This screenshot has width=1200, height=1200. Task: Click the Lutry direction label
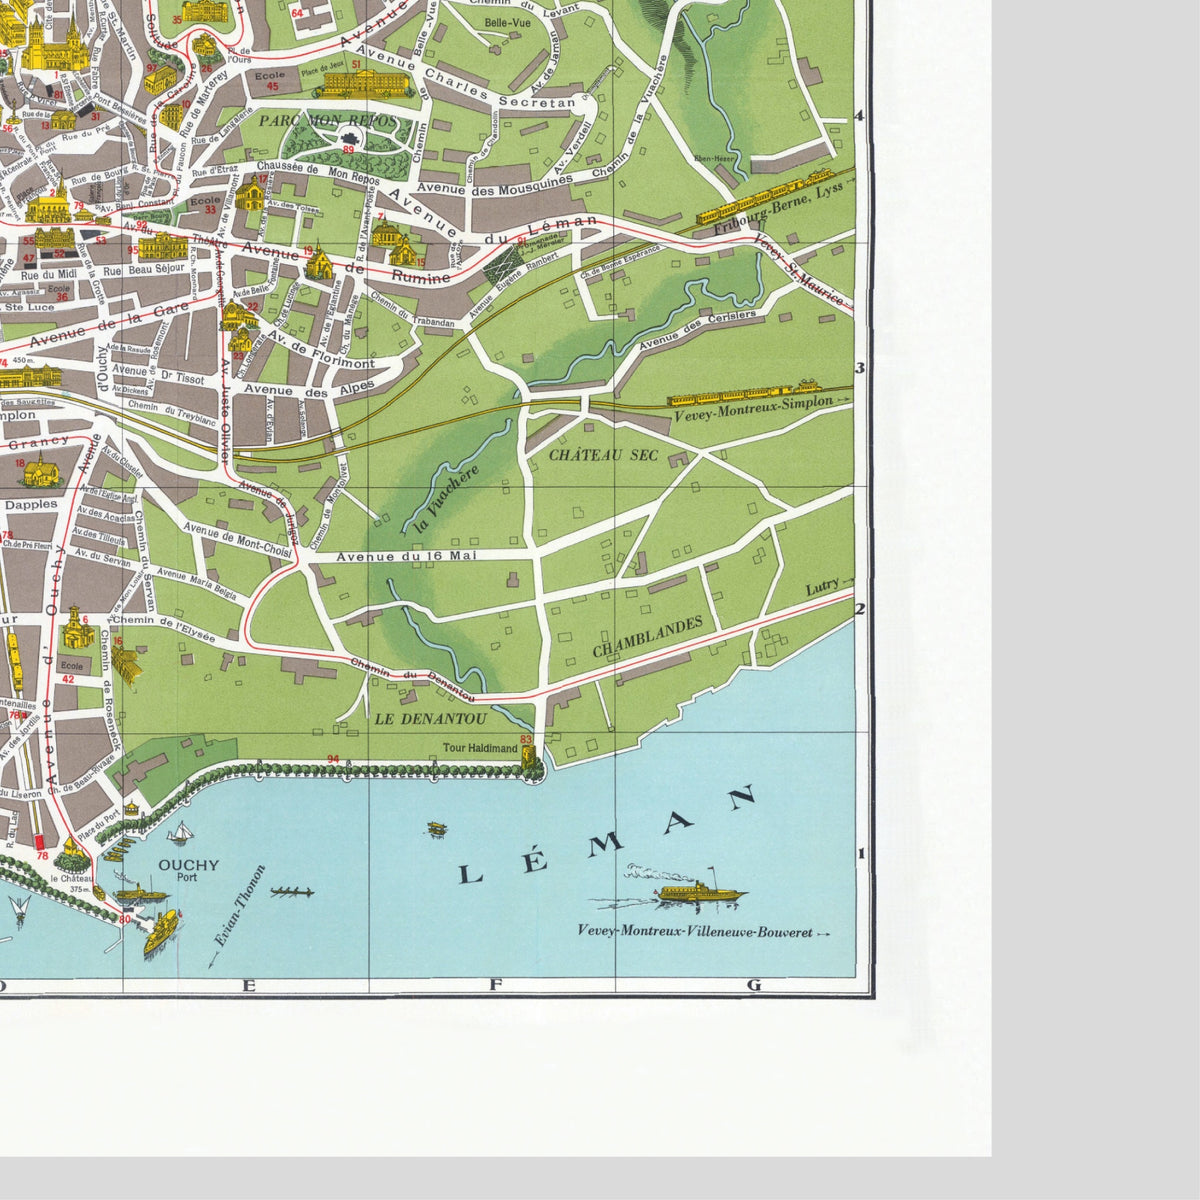point(822,588)
